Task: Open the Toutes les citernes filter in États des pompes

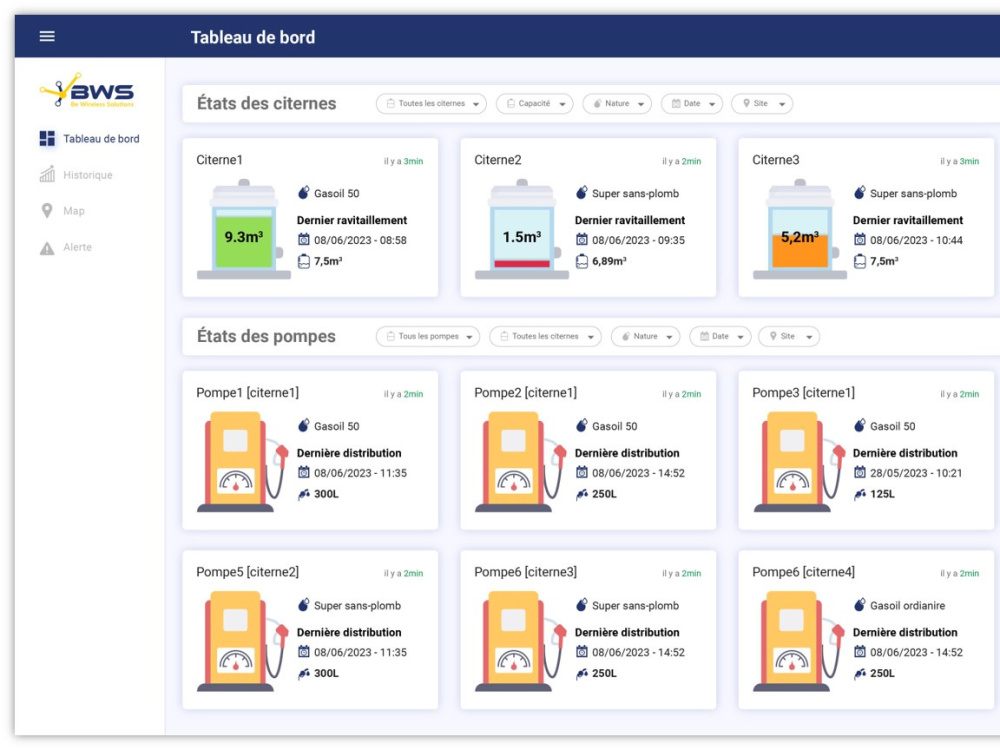Action: 545,336
